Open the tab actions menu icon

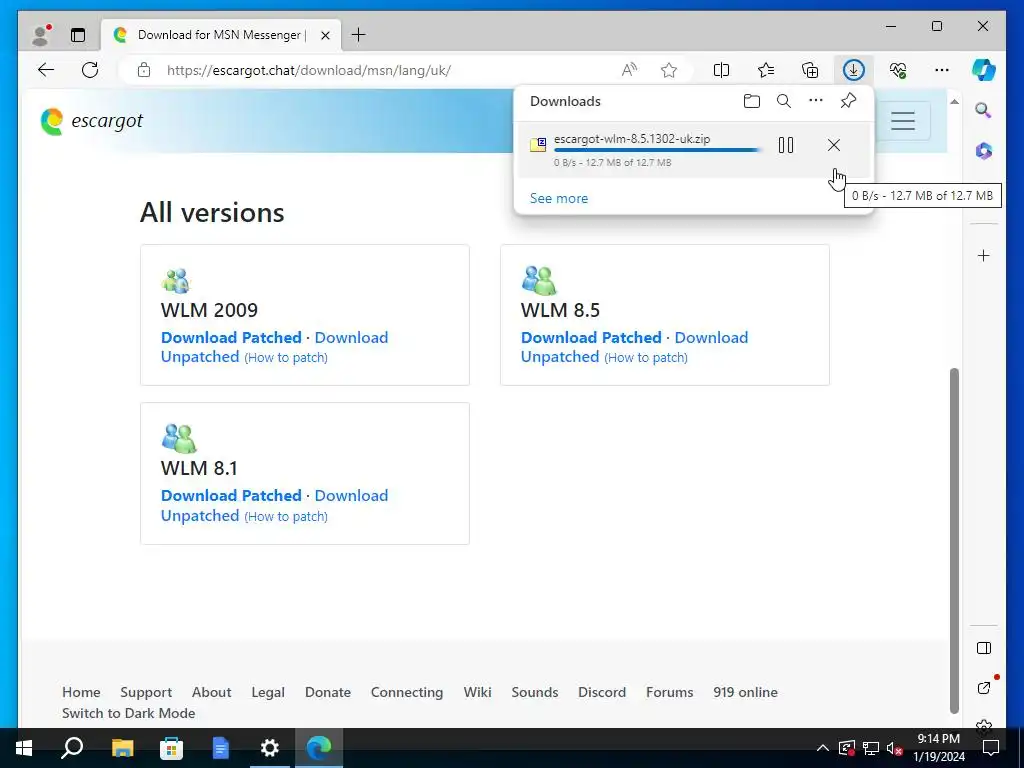tap(78, 35)
